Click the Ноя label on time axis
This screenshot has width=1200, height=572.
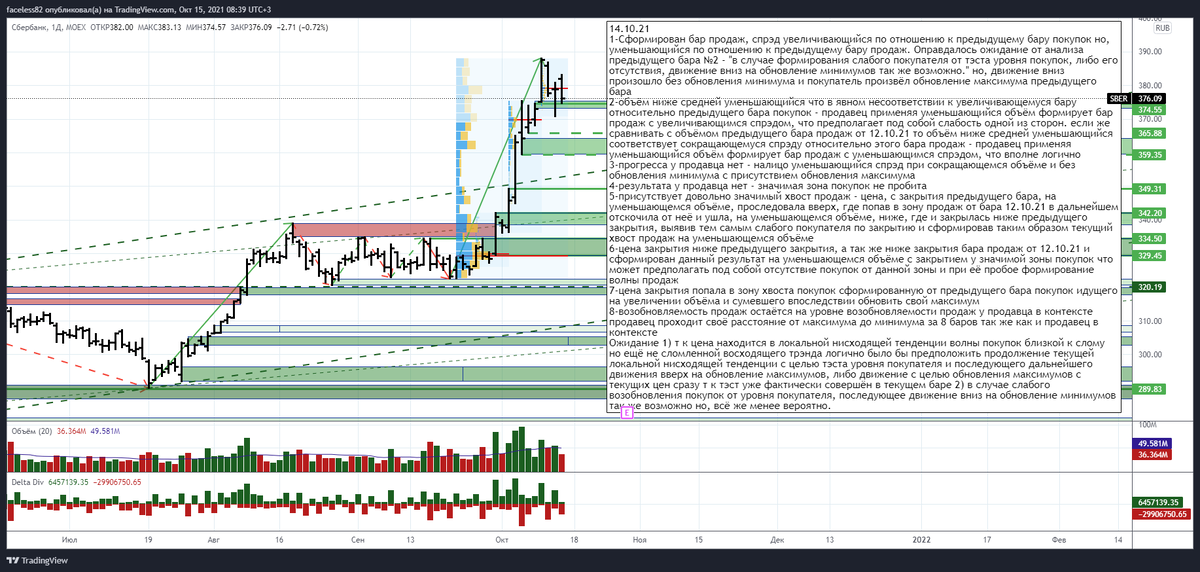click(x=640, y=538)
